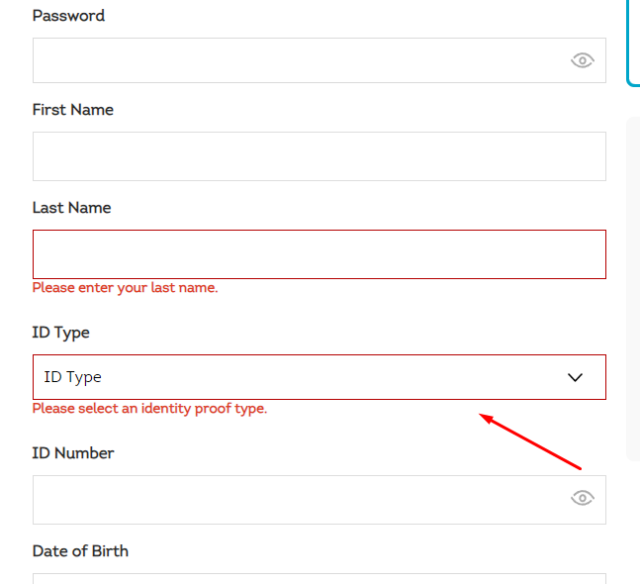Image resolution: width=640 pixels, height=584 pixels.
Task: Click the ID Number label
Action: tap(73, 453)
